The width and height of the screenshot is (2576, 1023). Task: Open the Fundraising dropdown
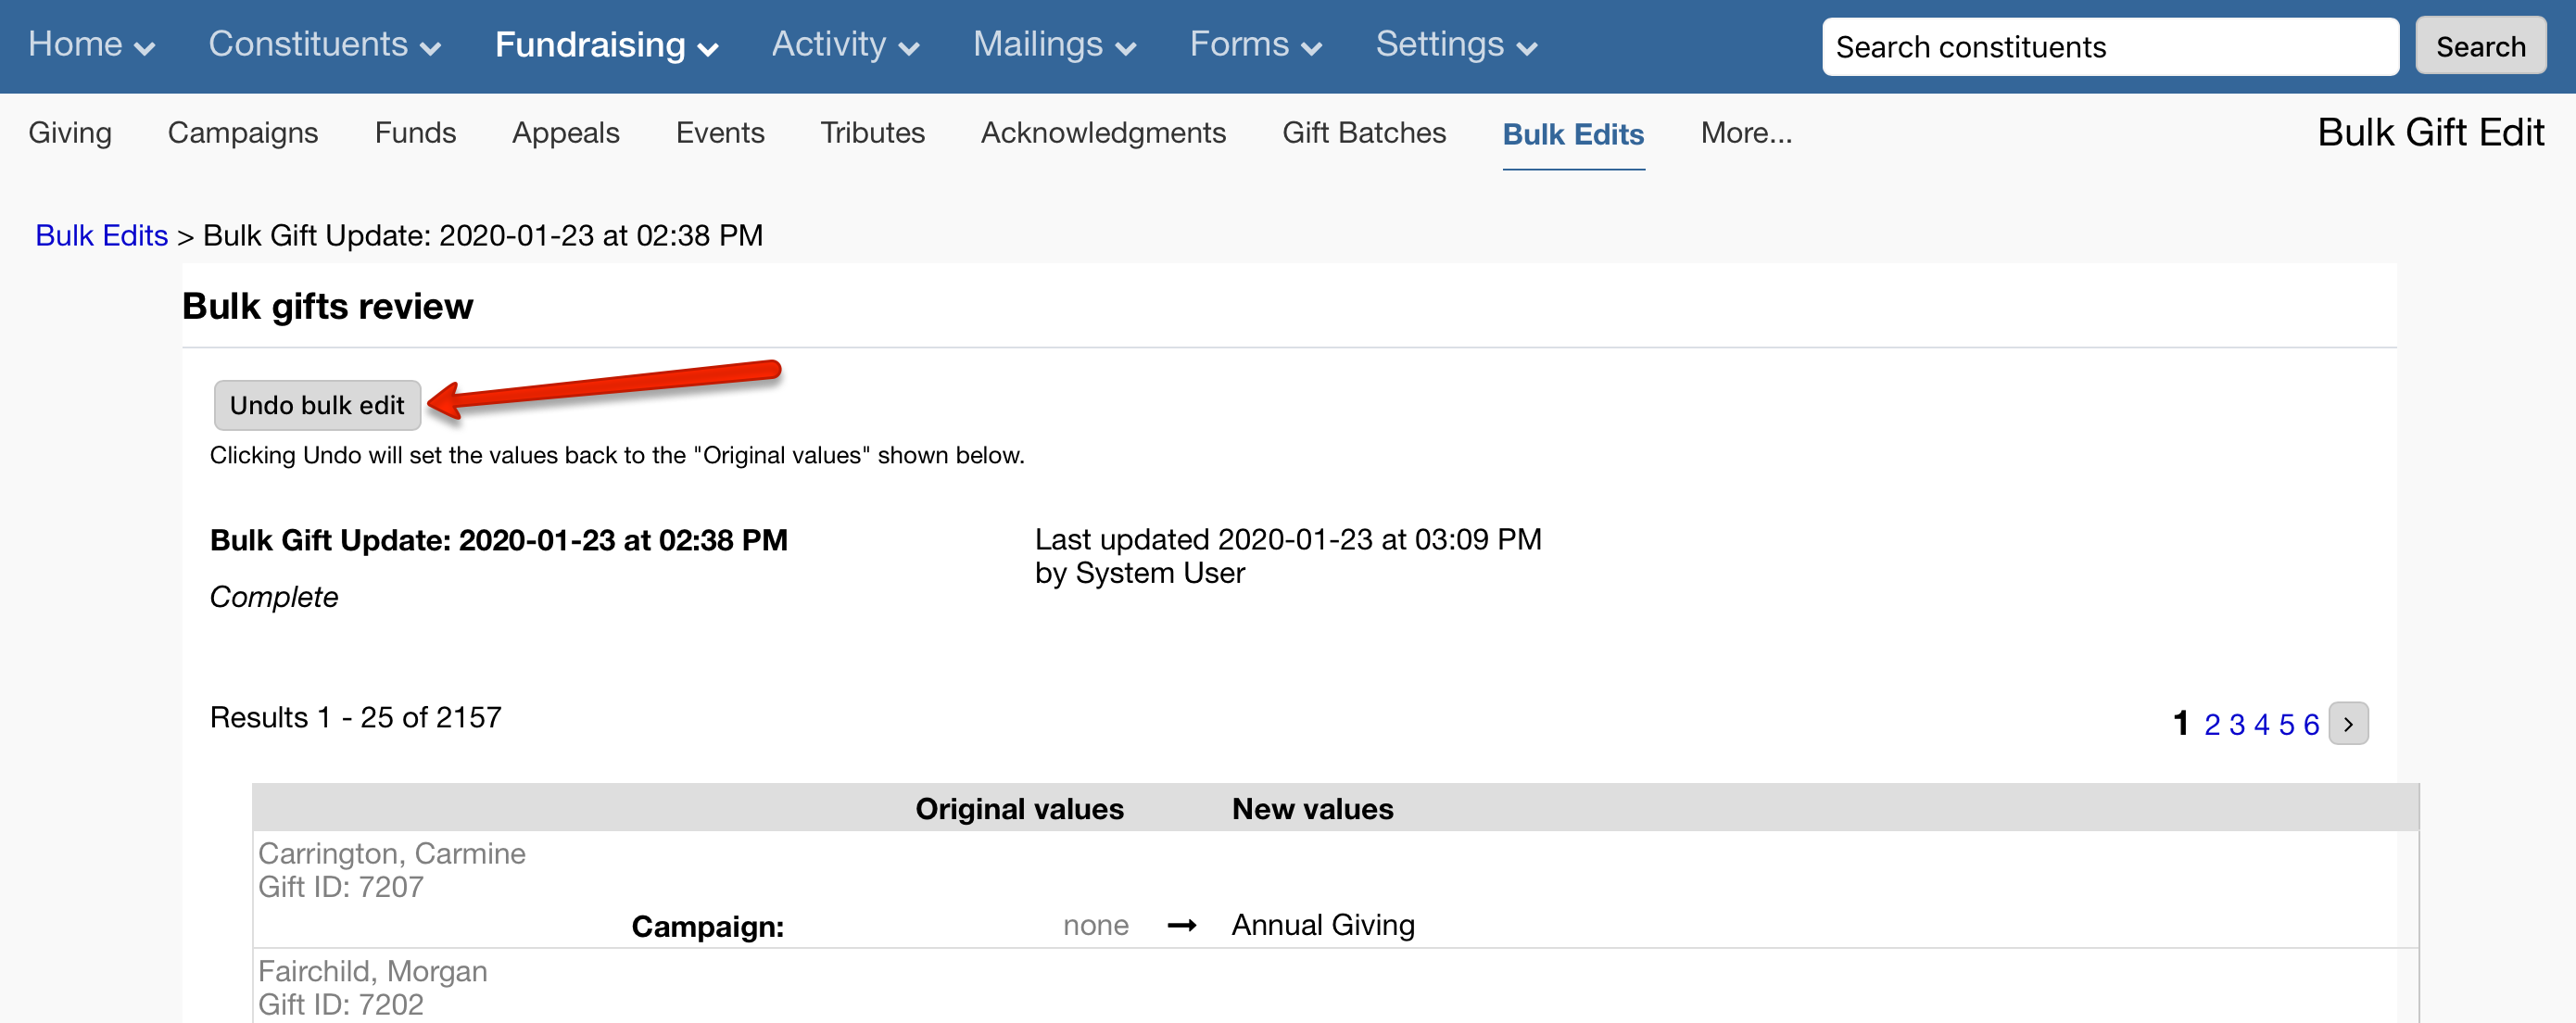tap(606, 45)
